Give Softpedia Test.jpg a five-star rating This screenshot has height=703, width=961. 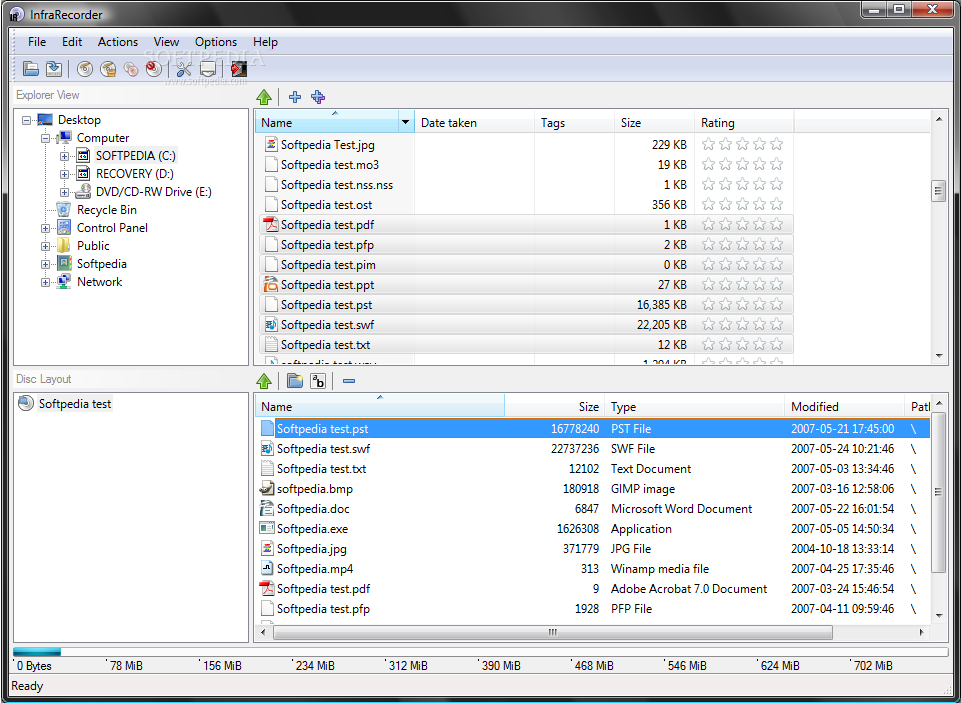tap(777, 145)
